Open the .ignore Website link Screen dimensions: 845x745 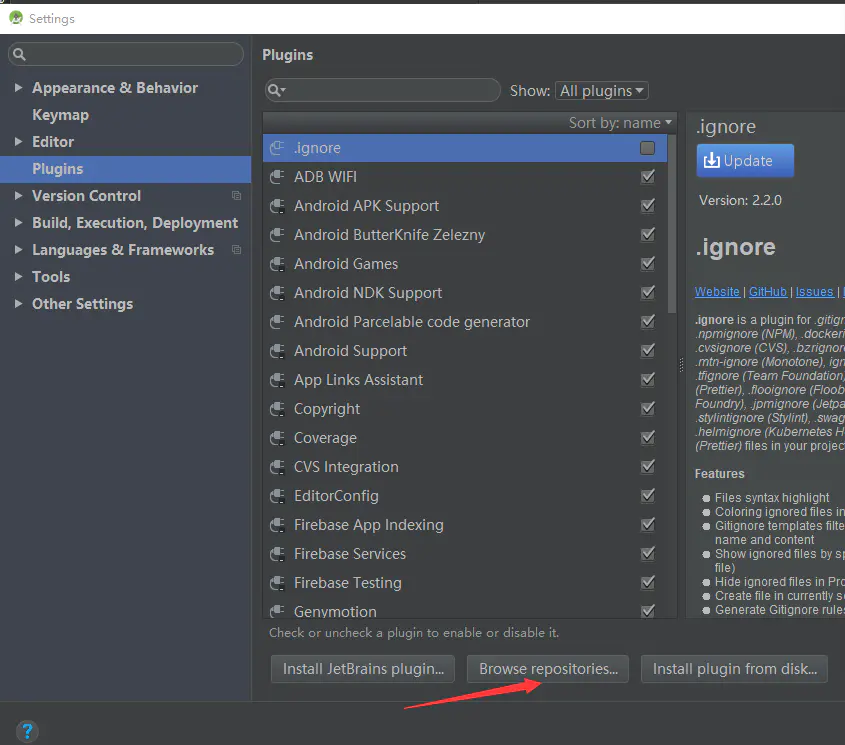click(717, 292)
